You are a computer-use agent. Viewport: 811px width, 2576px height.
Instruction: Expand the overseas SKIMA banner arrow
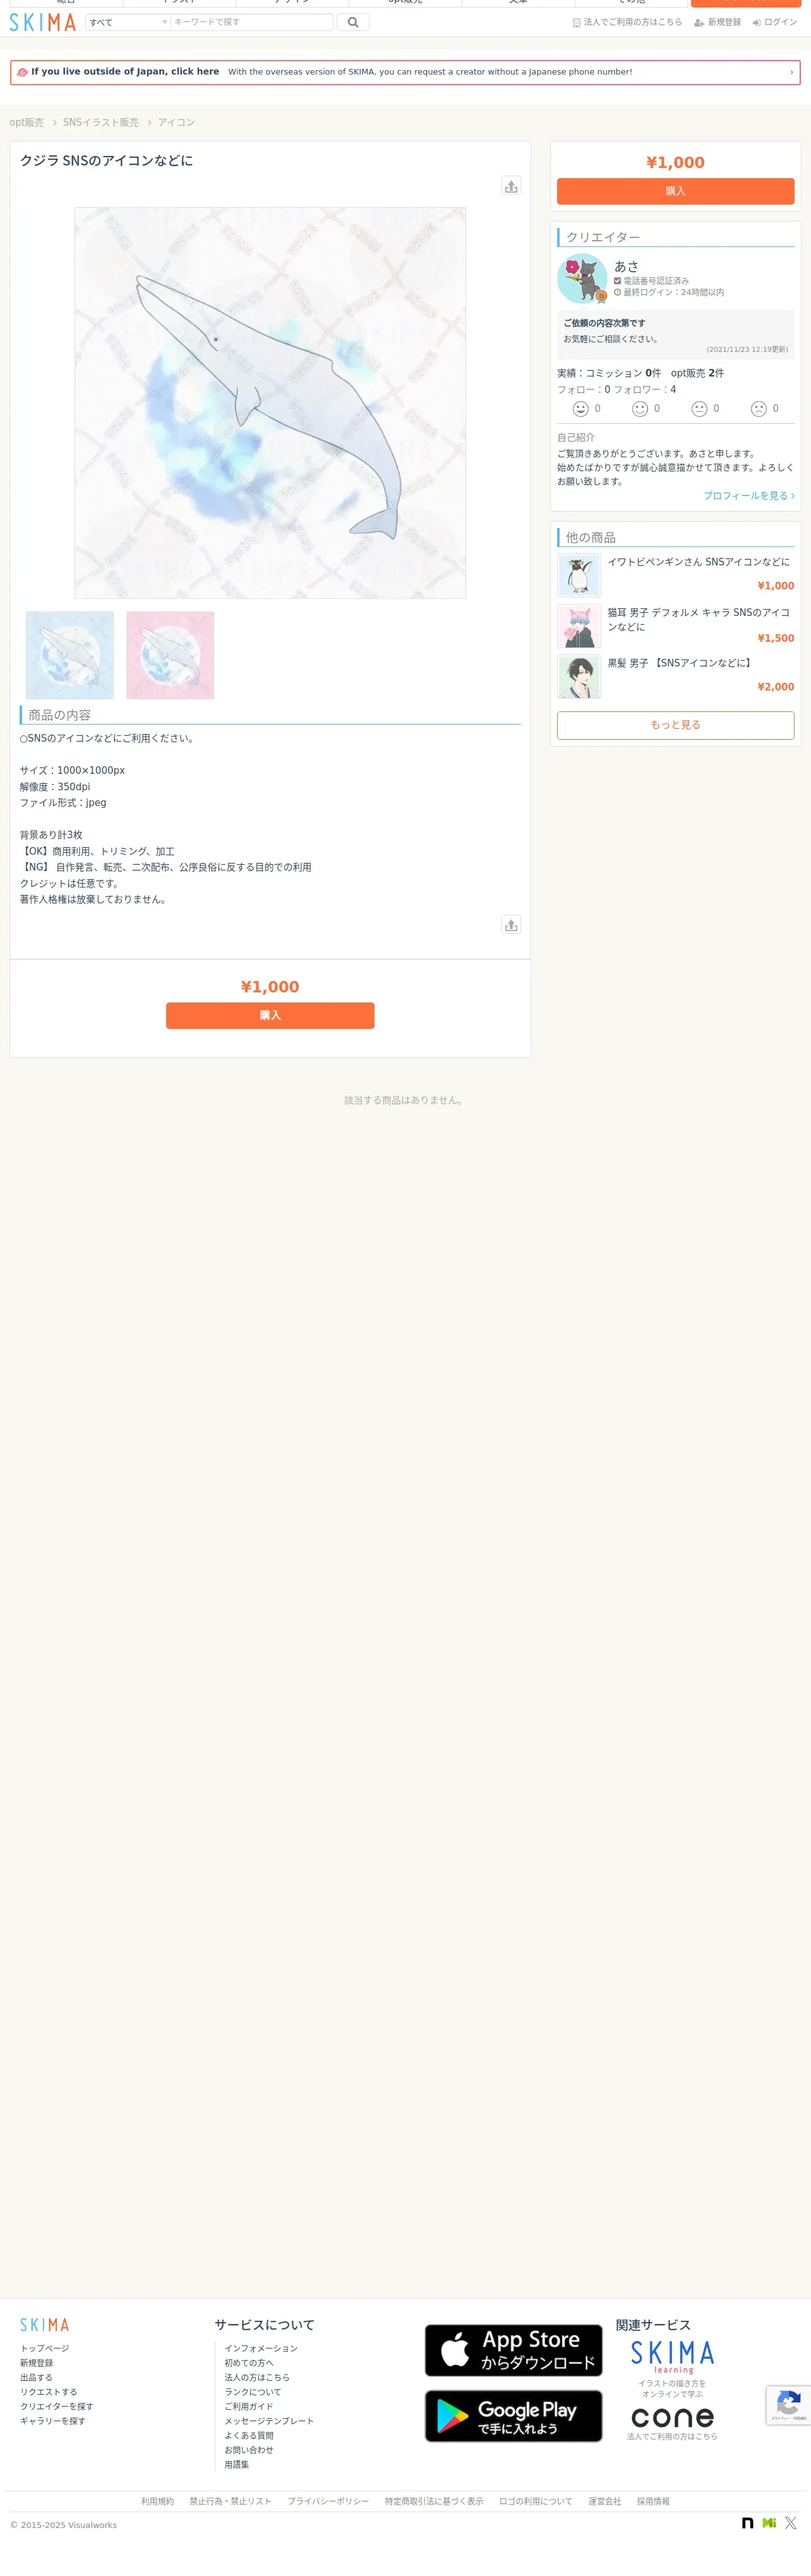(791, 72)
